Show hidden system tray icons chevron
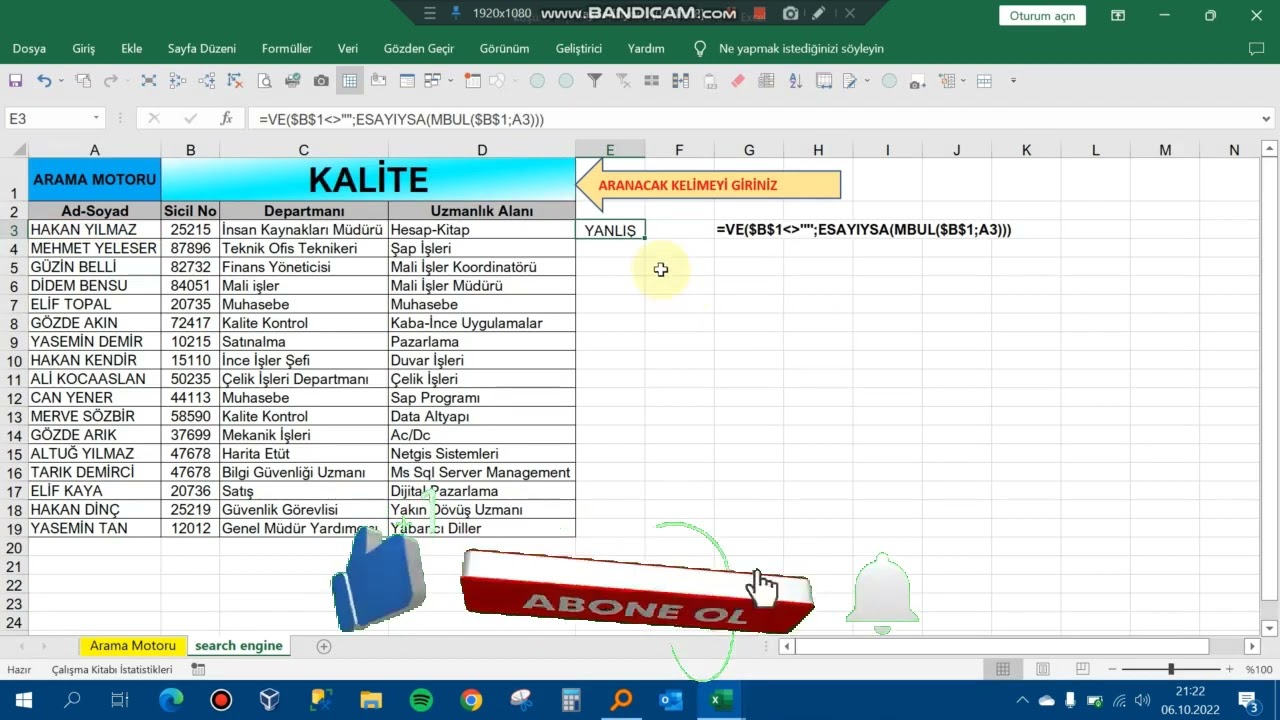1280x720 pixels. coord(1022,700)
